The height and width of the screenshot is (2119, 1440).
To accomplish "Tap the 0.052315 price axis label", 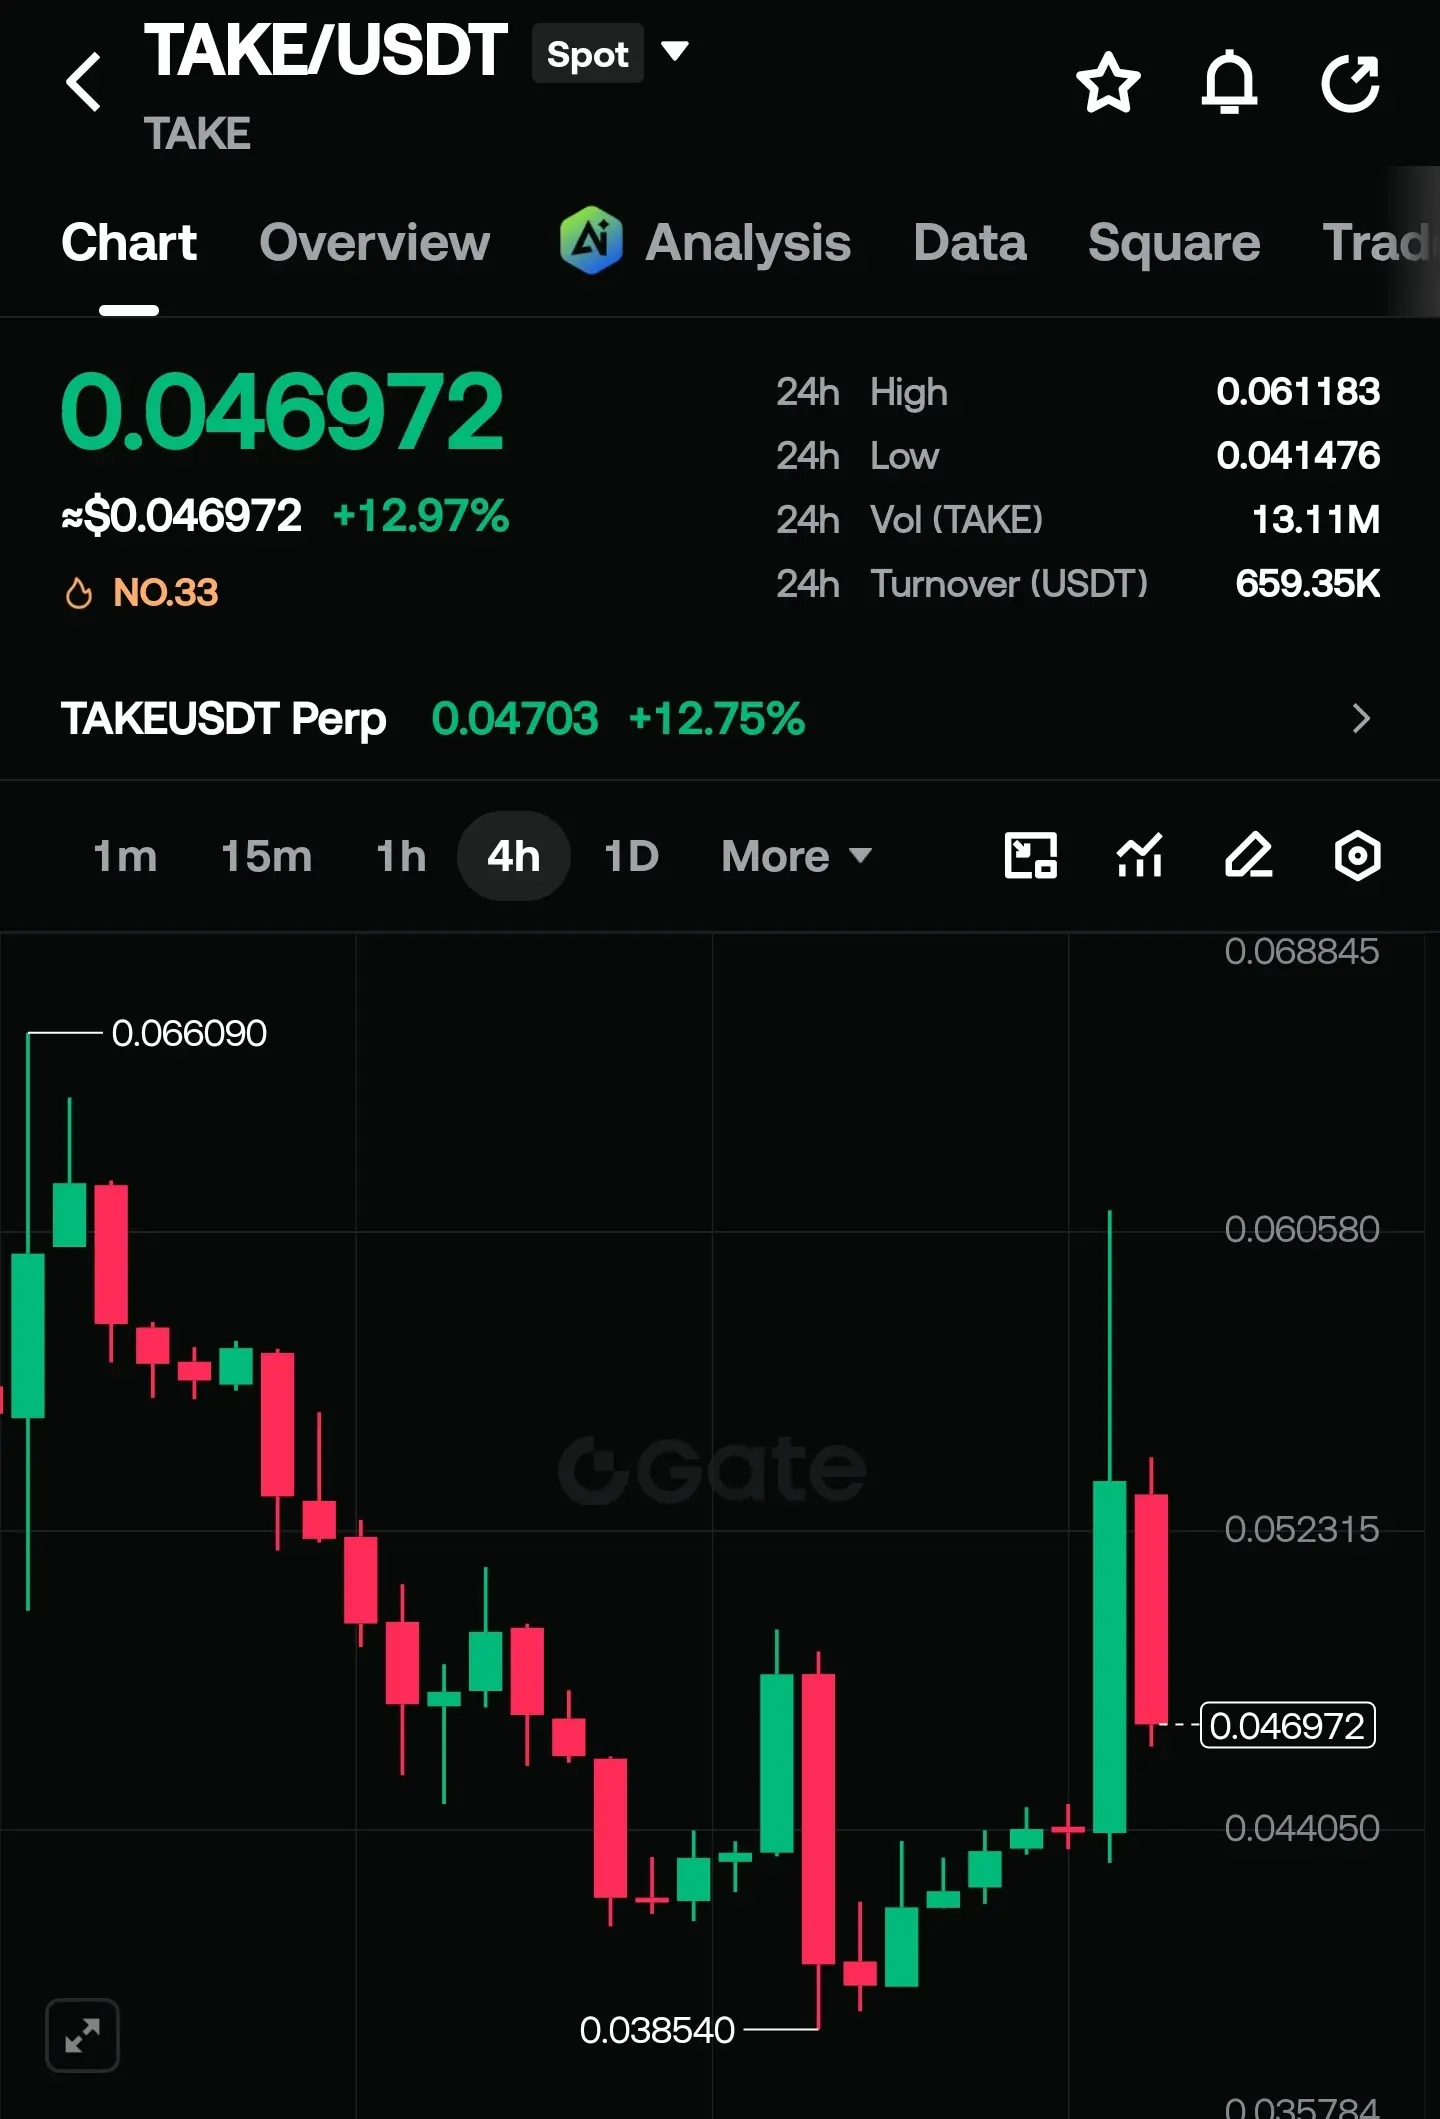I will pyautogui.click(x=1302, y=1529).
